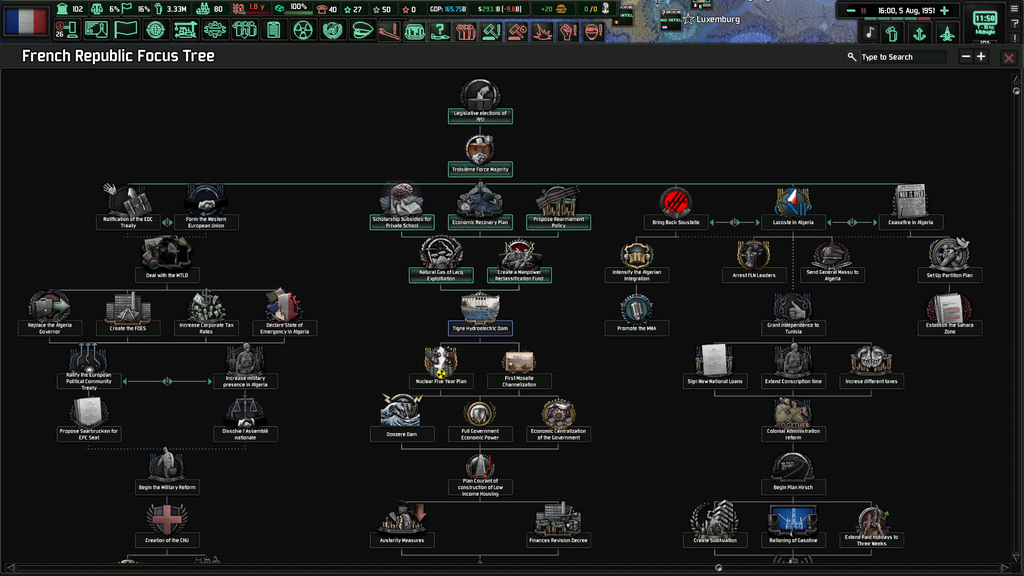
Task: Open the French flag country overview
Action: tap(26, 20)
